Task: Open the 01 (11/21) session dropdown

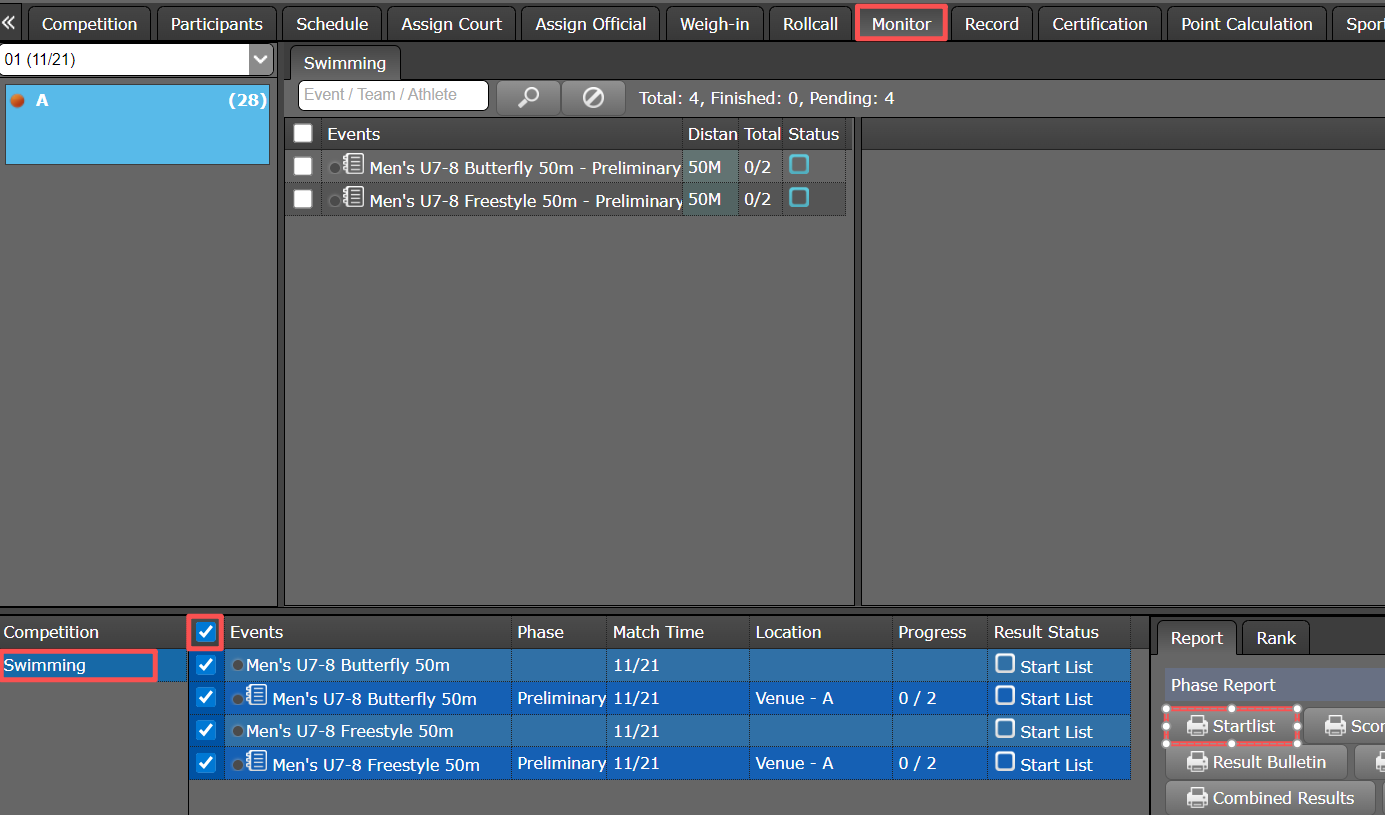Action: [260, 59]
